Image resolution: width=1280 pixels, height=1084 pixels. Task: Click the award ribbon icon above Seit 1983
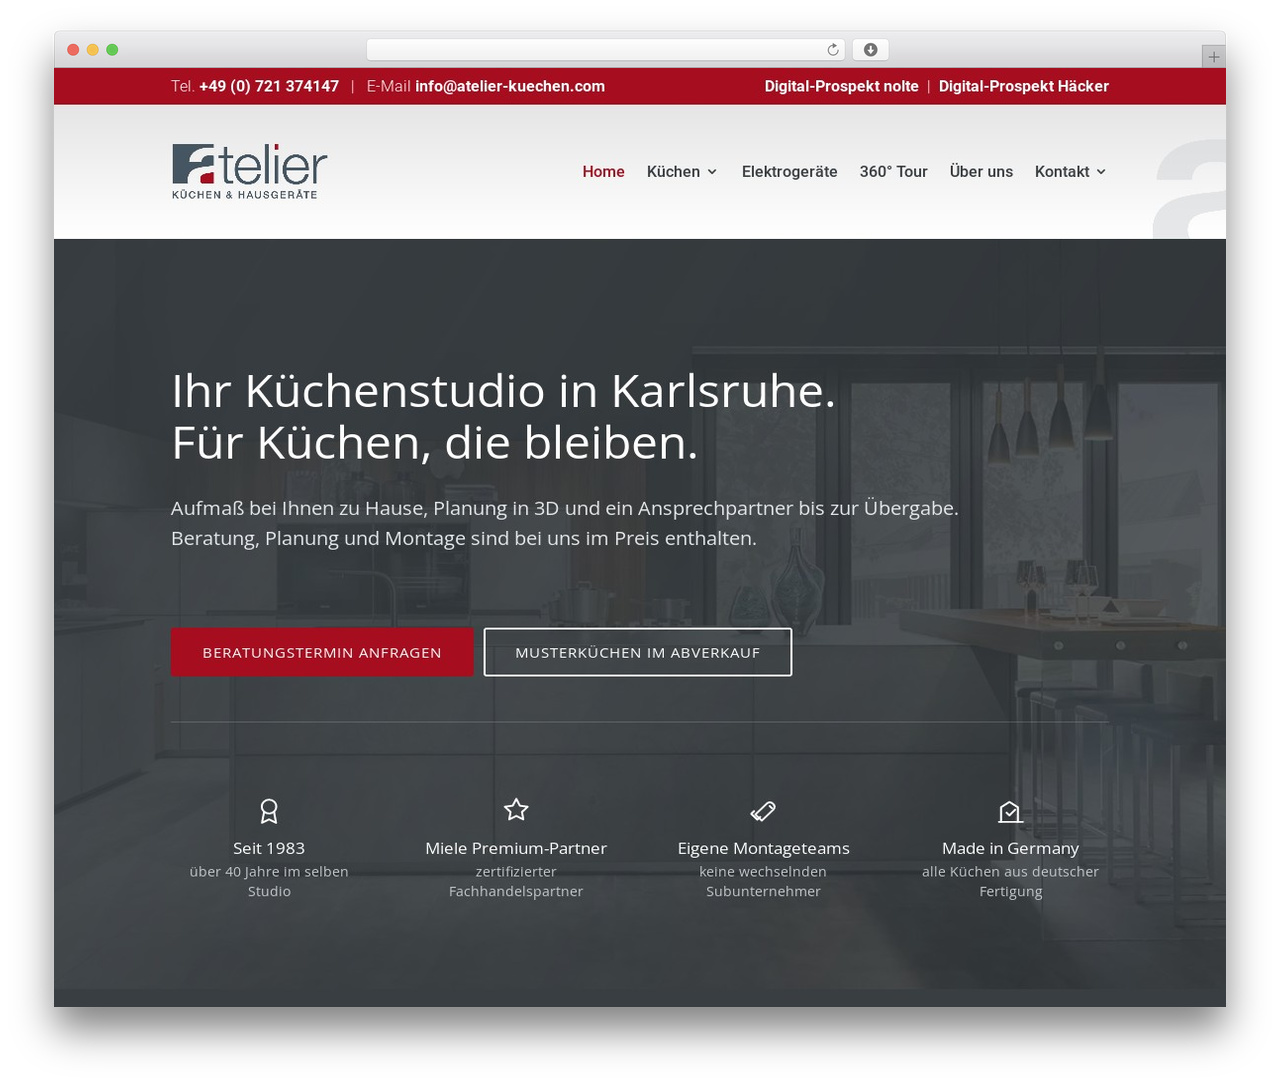click(269, 811)
